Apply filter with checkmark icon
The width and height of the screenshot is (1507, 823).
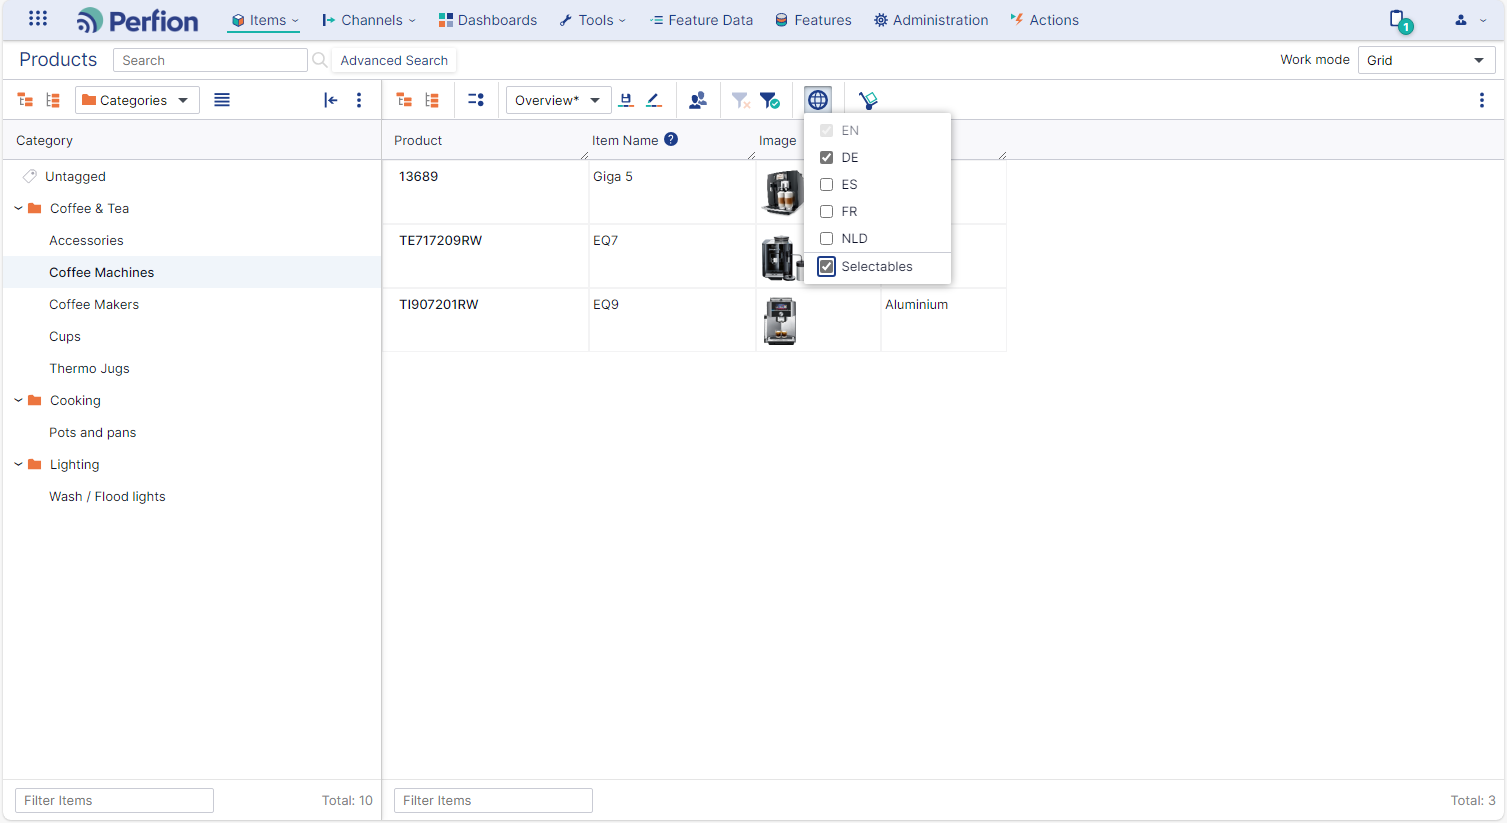[769, 100]
